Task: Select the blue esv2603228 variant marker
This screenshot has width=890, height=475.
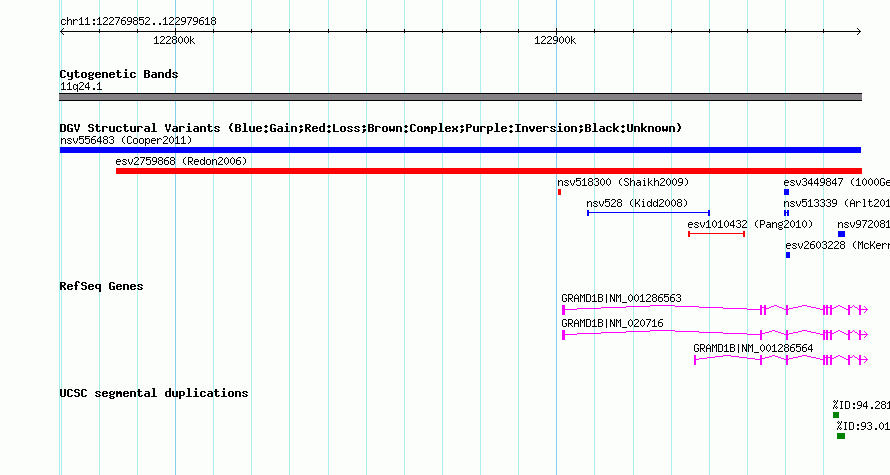Action: [x=788, y=255]
